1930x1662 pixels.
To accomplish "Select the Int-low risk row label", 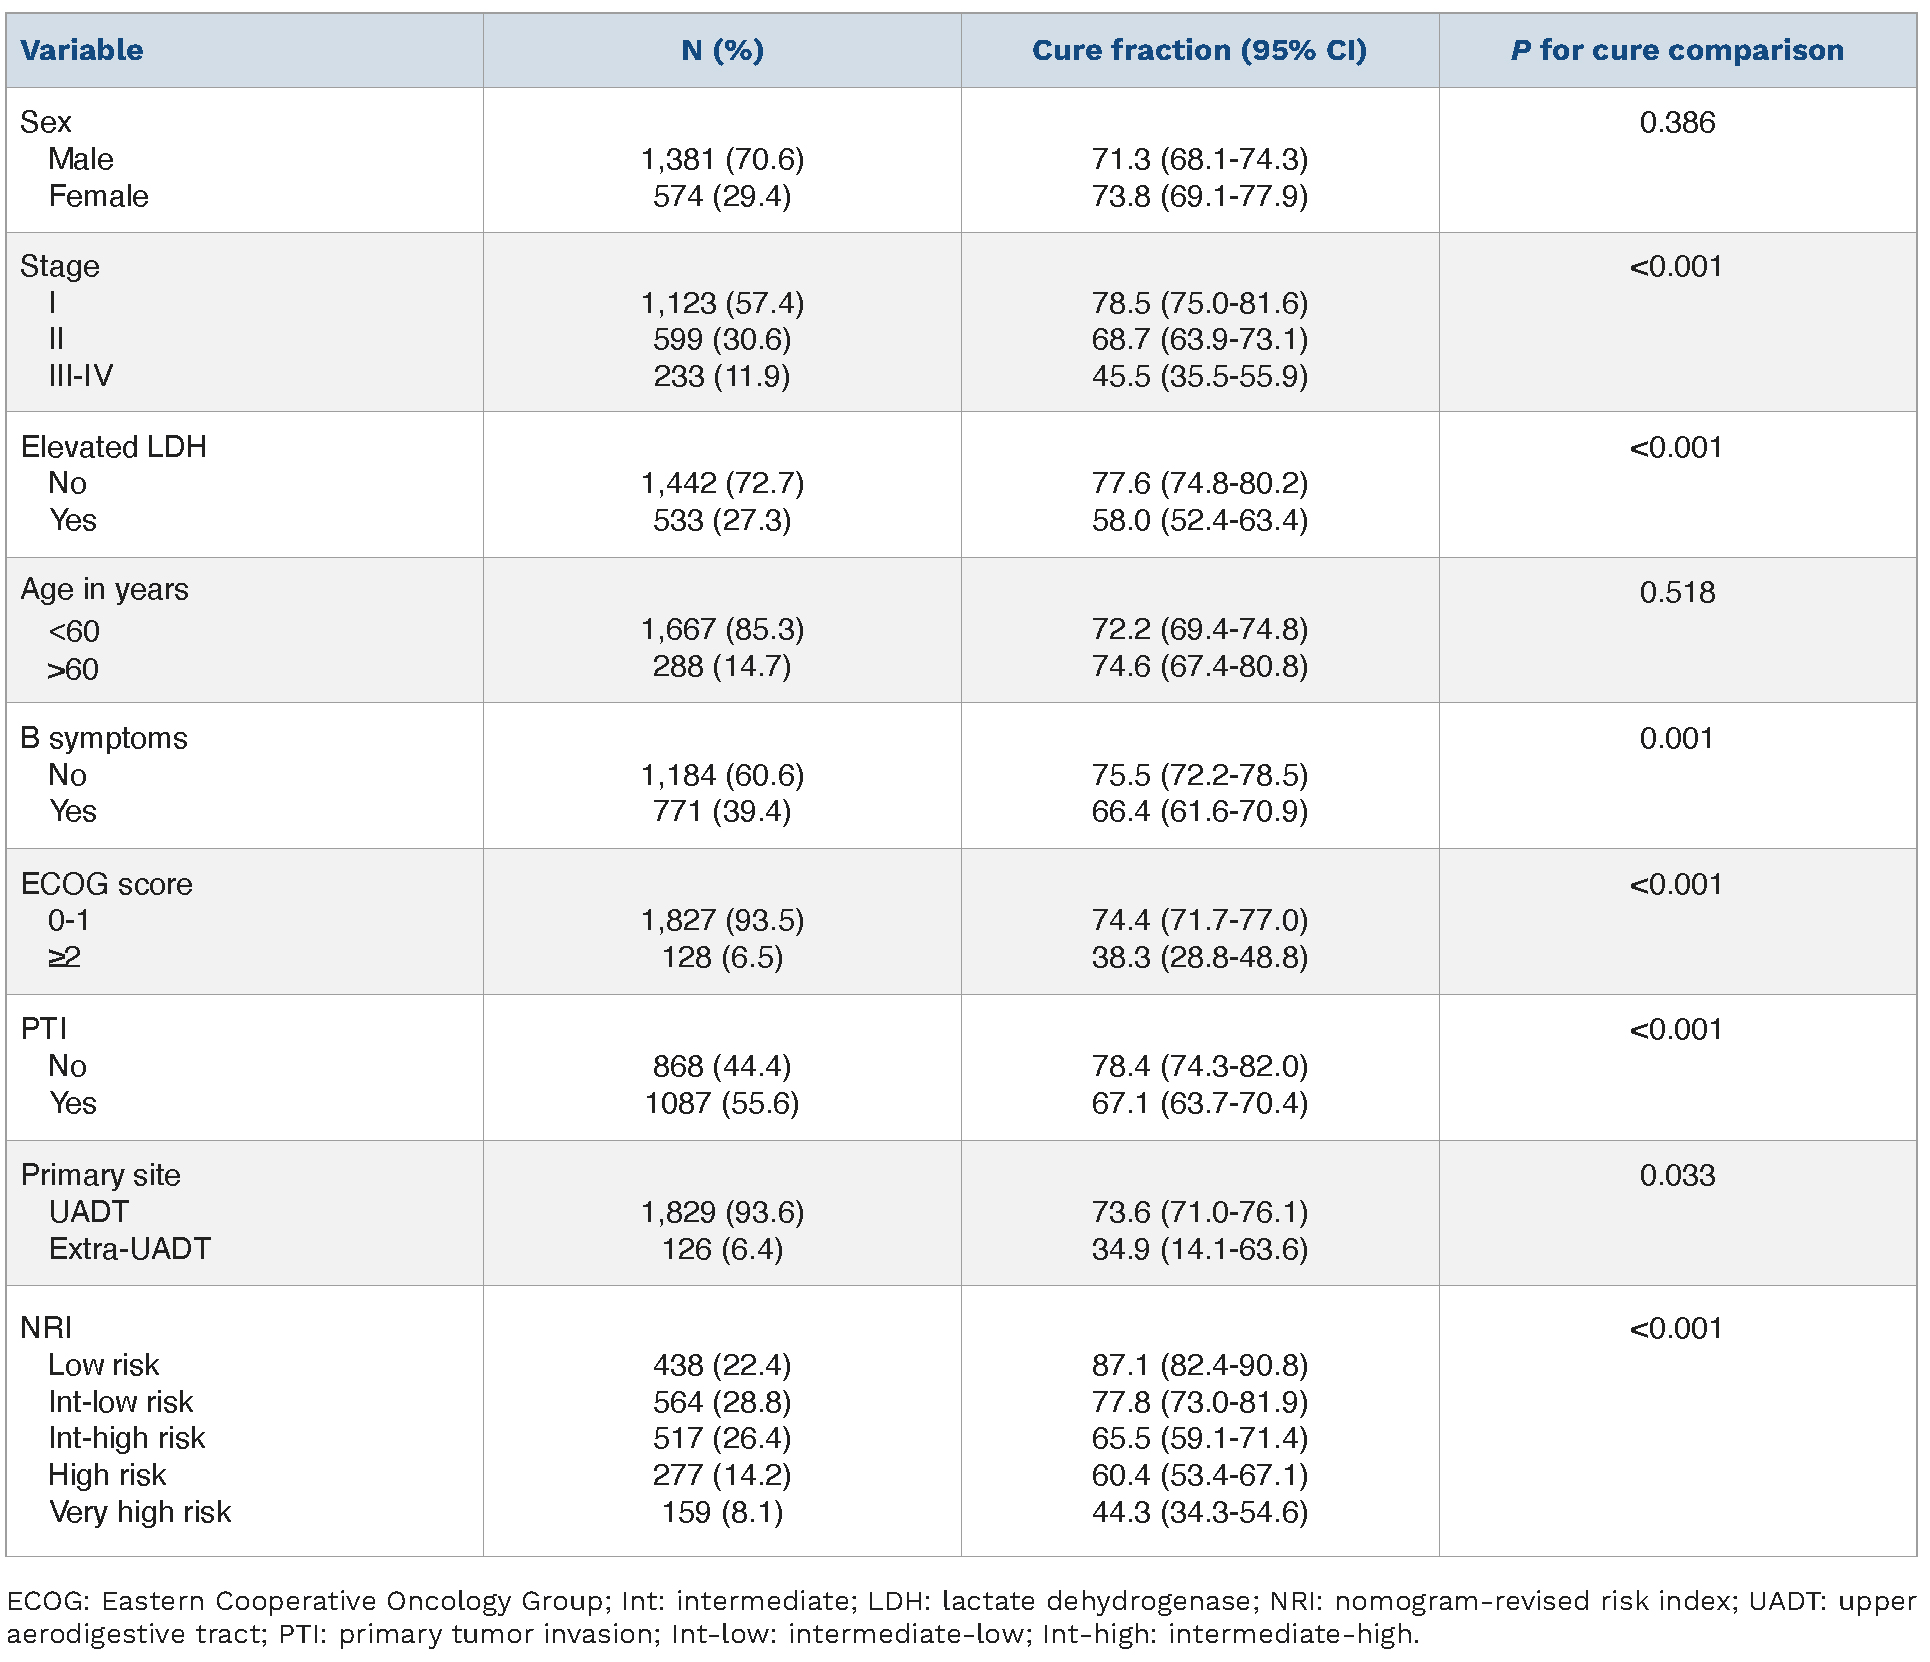I will click(x=121, y=1402).
